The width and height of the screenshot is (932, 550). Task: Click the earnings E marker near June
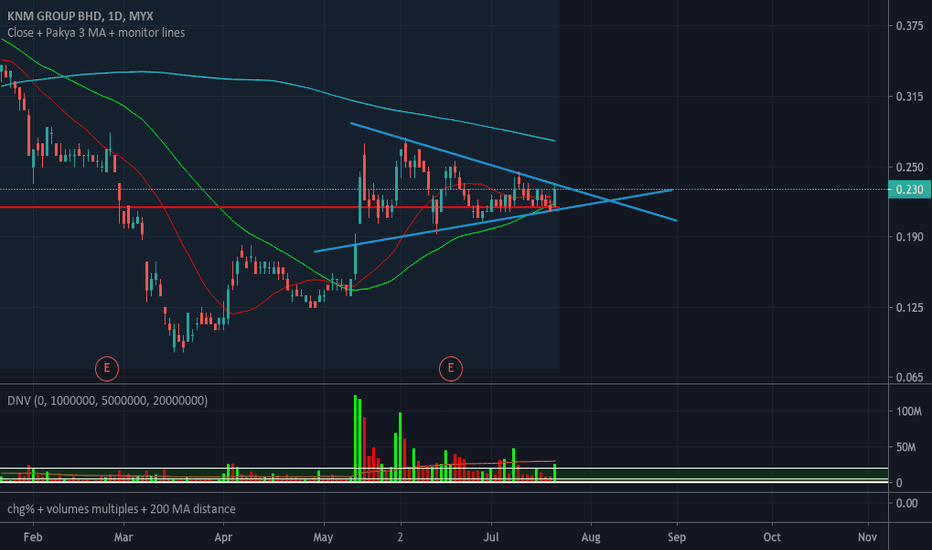(x=451, y=369)
